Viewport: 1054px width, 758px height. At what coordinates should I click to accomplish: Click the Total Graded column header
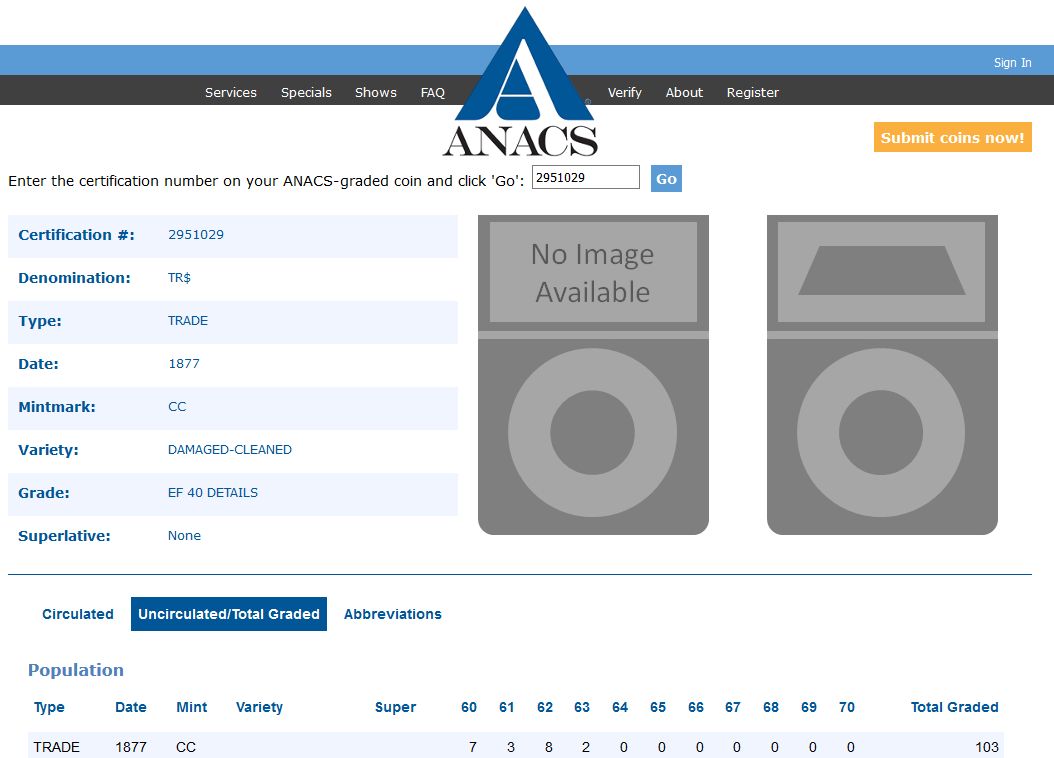[954, 707]
